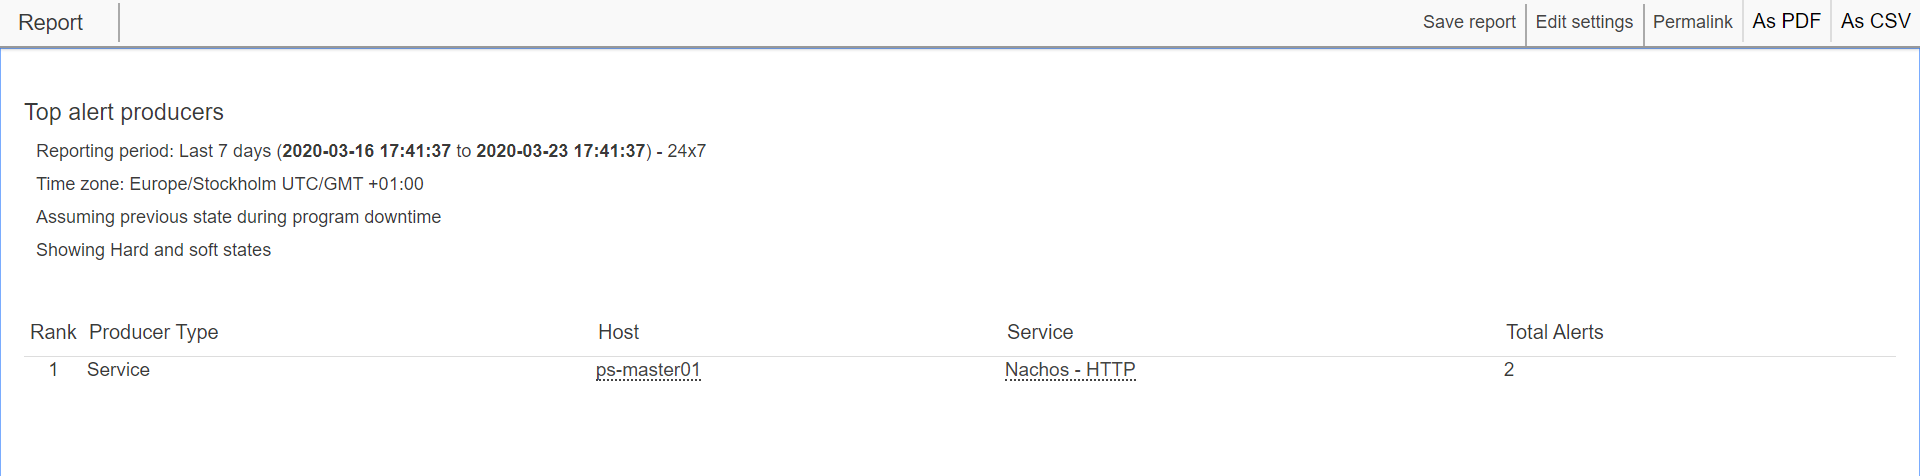Image resolution: width=1920 pixels, height=476 pixels.
Task: Click the Total Alerts column header
Action: point(1555,332)
